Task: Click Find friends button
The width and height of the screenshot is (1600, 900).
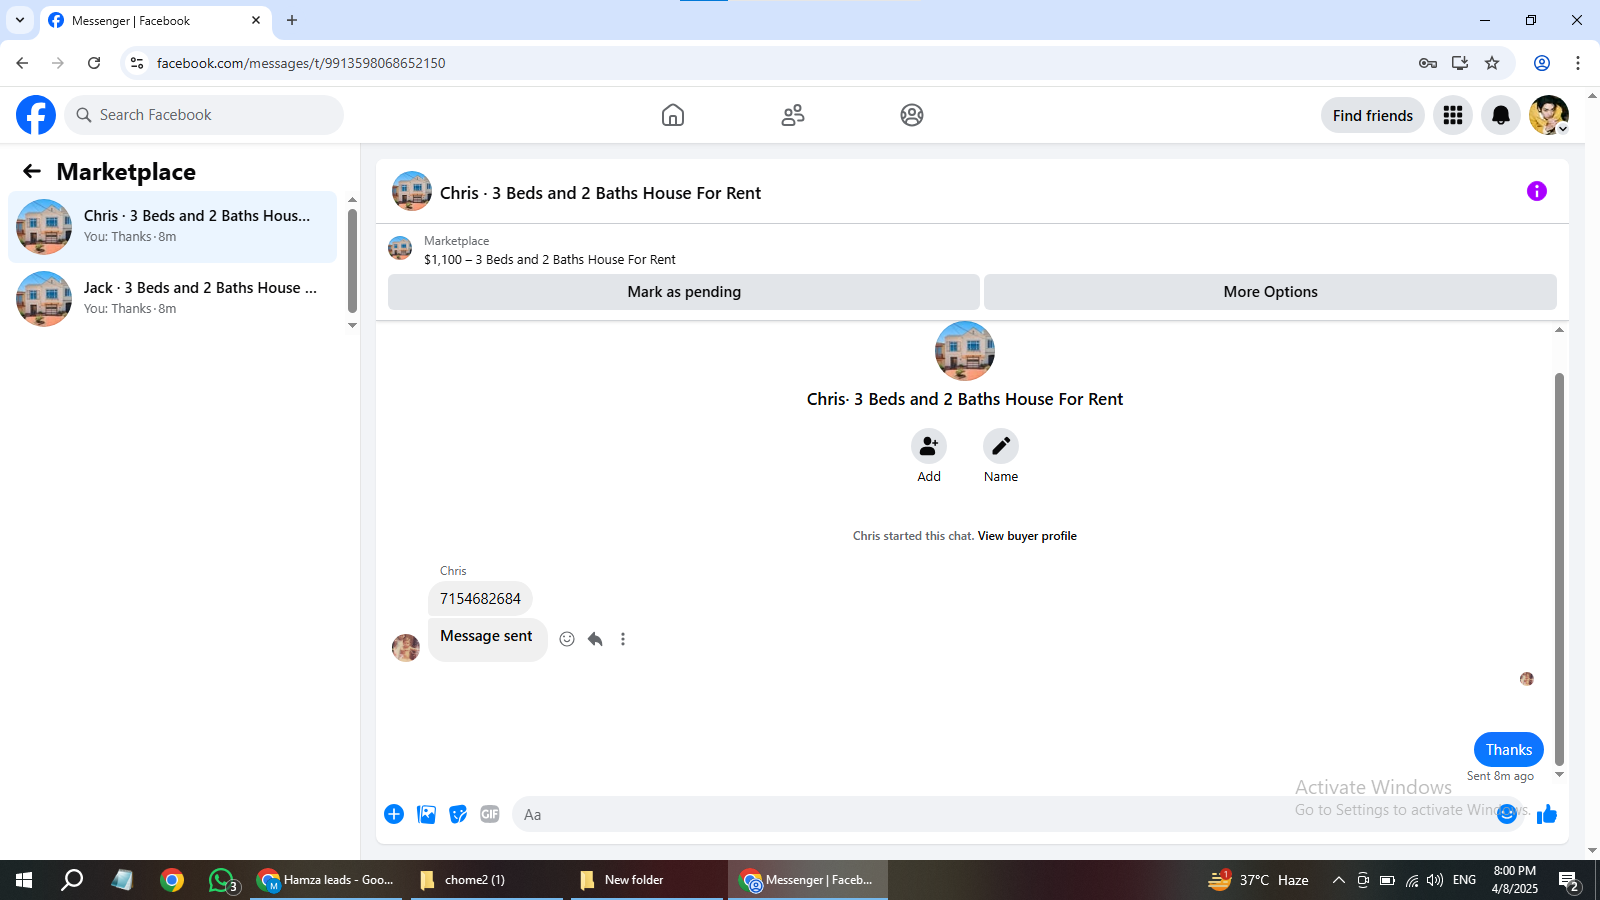Action: (1373, 115)
